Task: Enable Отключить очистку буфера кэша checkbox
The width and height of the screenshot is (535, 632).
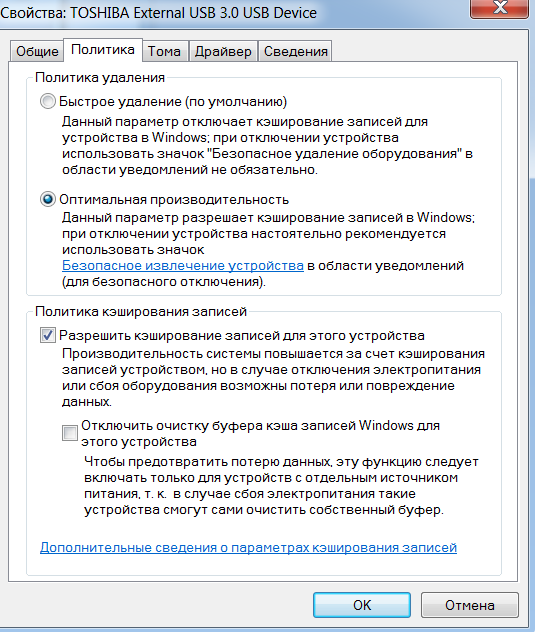Action: point(70,433)
